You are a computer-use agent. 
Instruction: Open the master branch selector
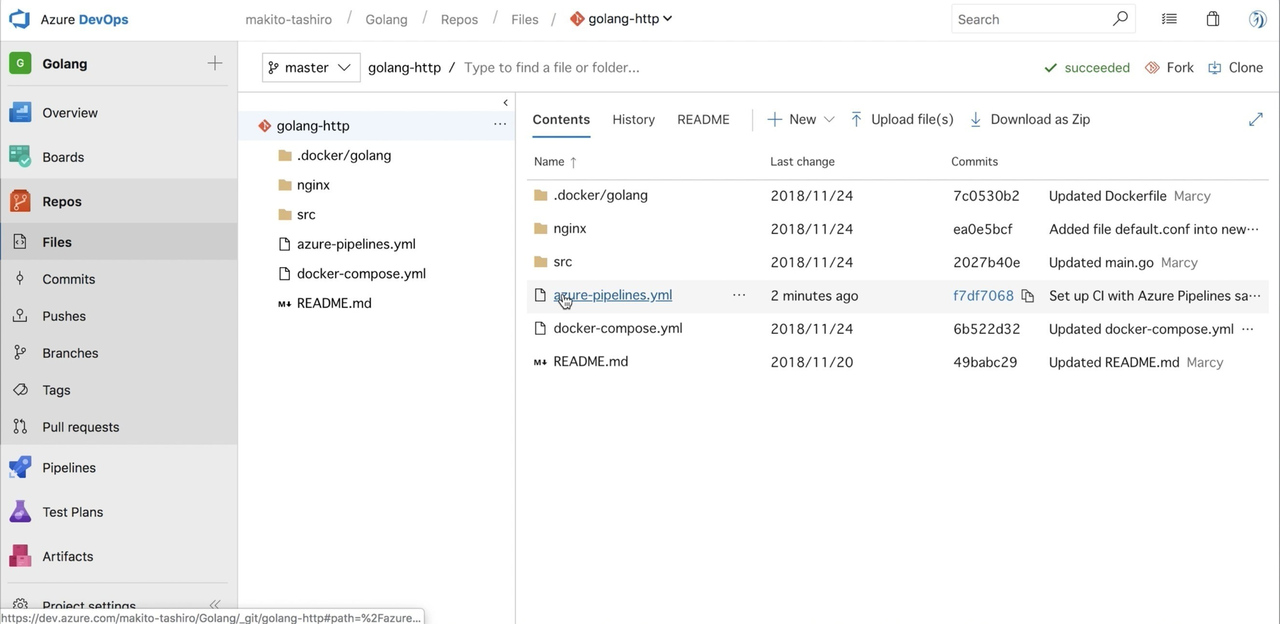310,67
